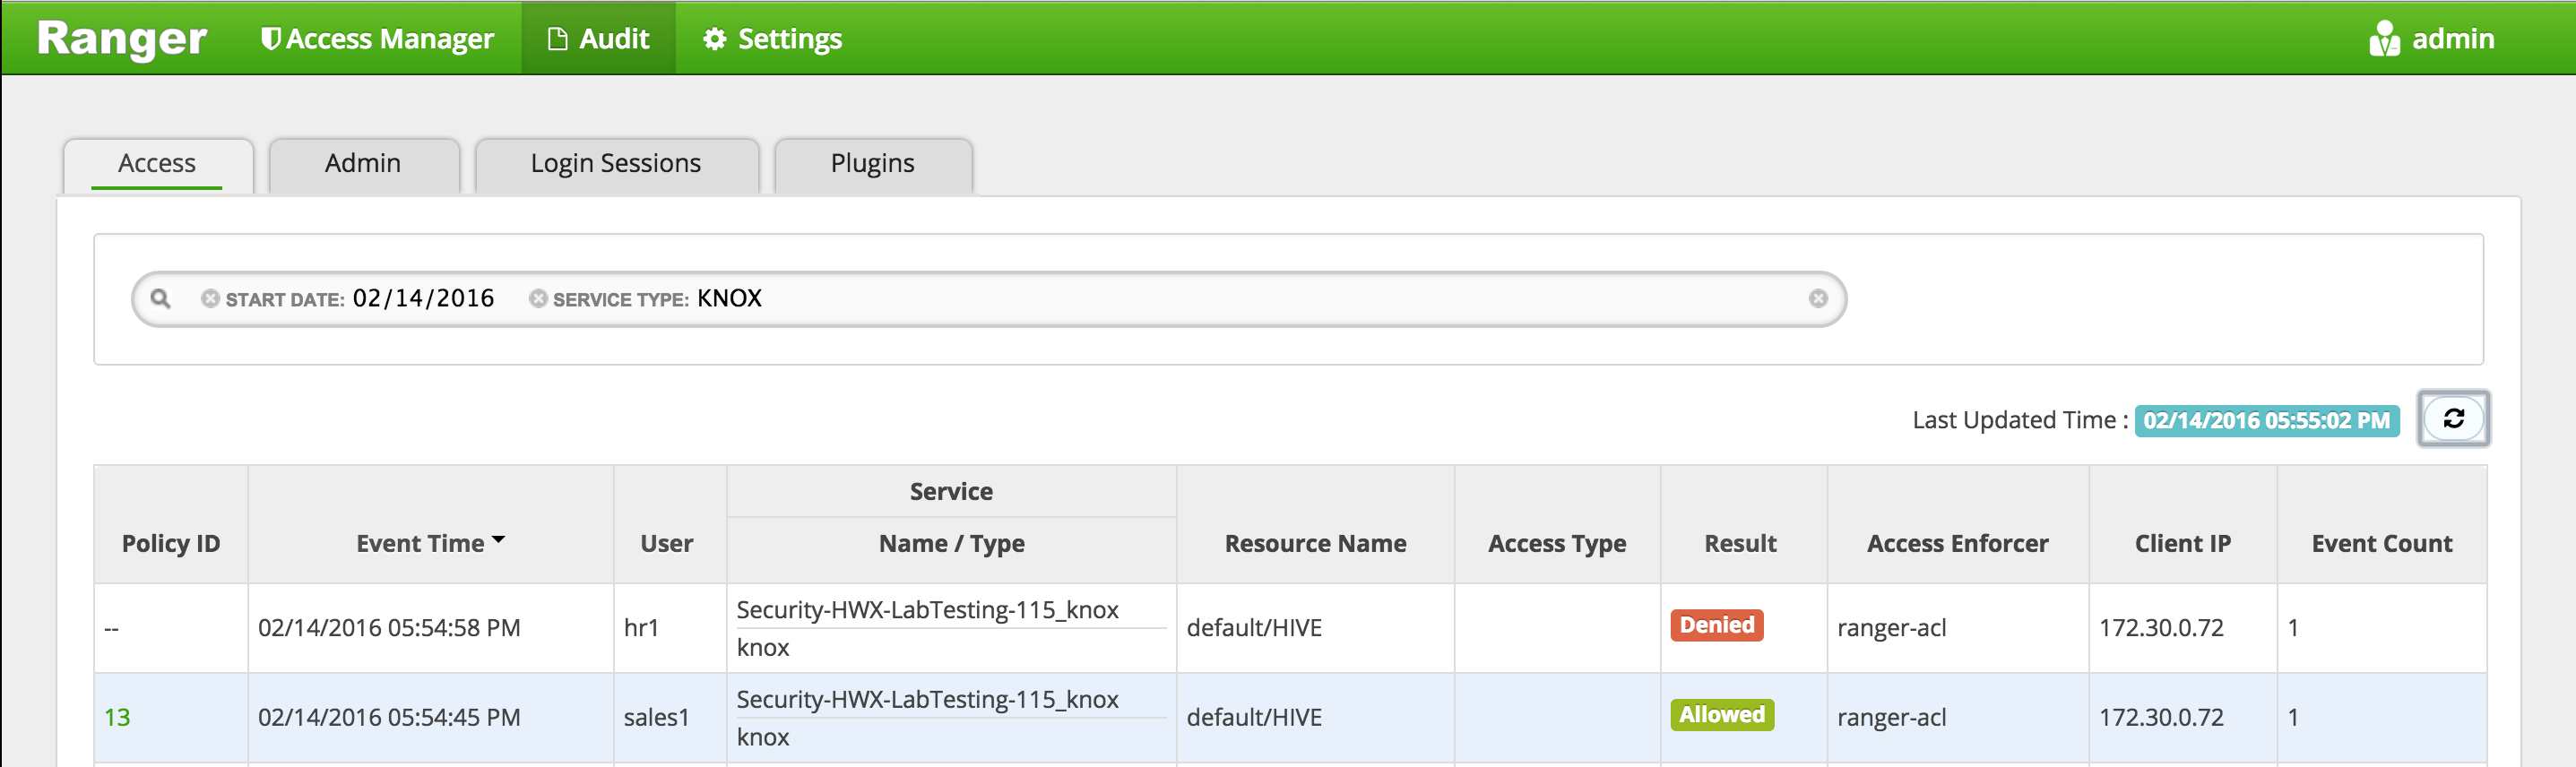The width and height of the screenshot is (2576, 767).
Task: Click the admin user icon
Action: point(2383,38)
